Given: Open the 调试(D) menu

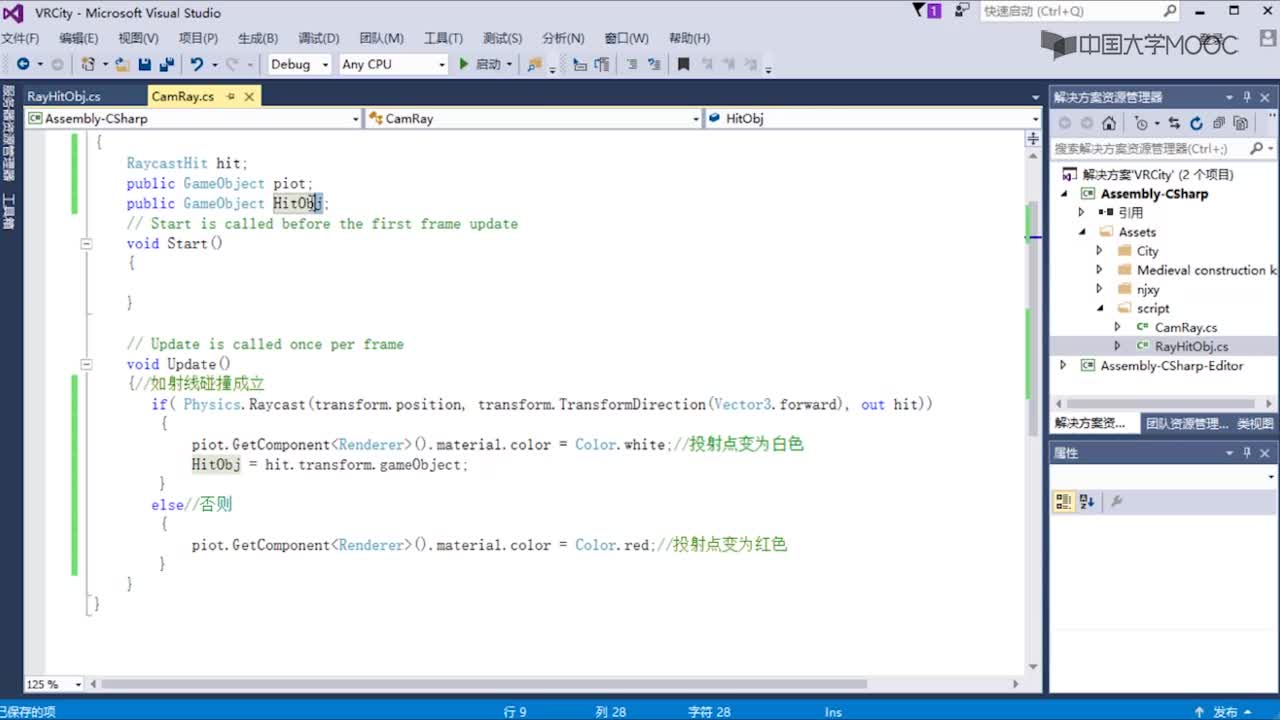Looking at the screenshot, I should tap(319, 38).
